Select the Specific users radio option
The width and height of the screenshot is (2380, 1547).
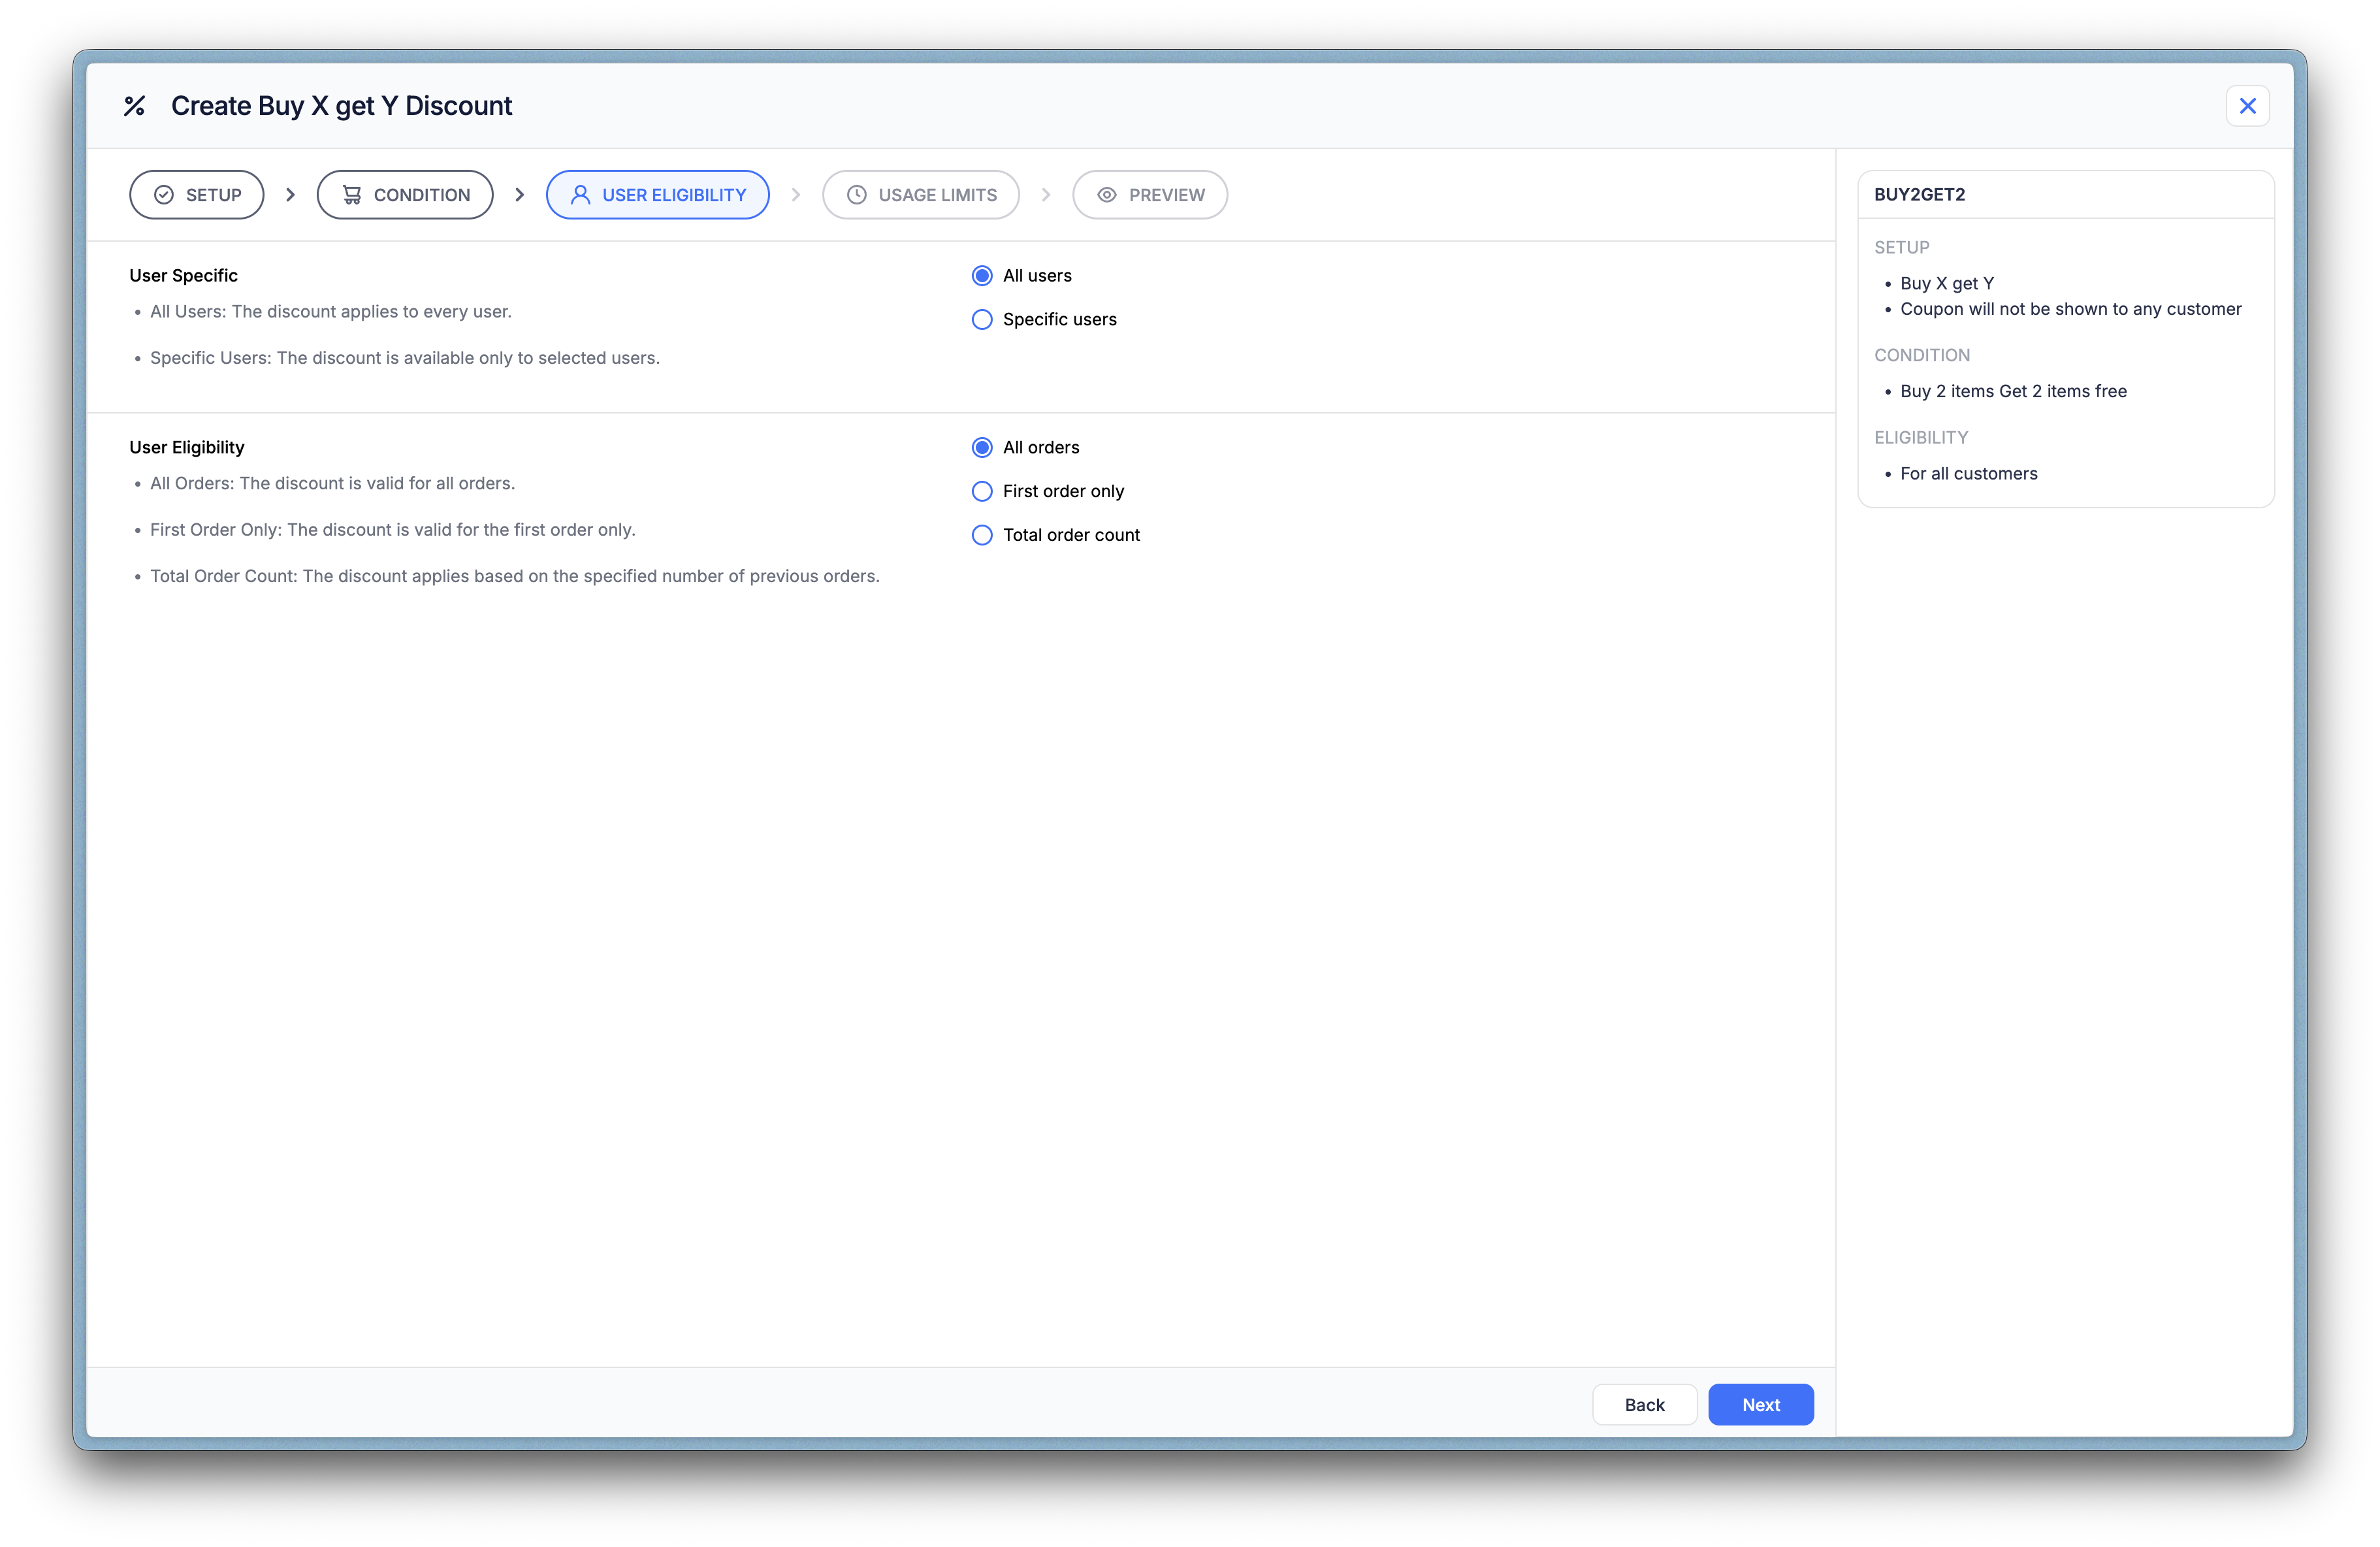982,320
